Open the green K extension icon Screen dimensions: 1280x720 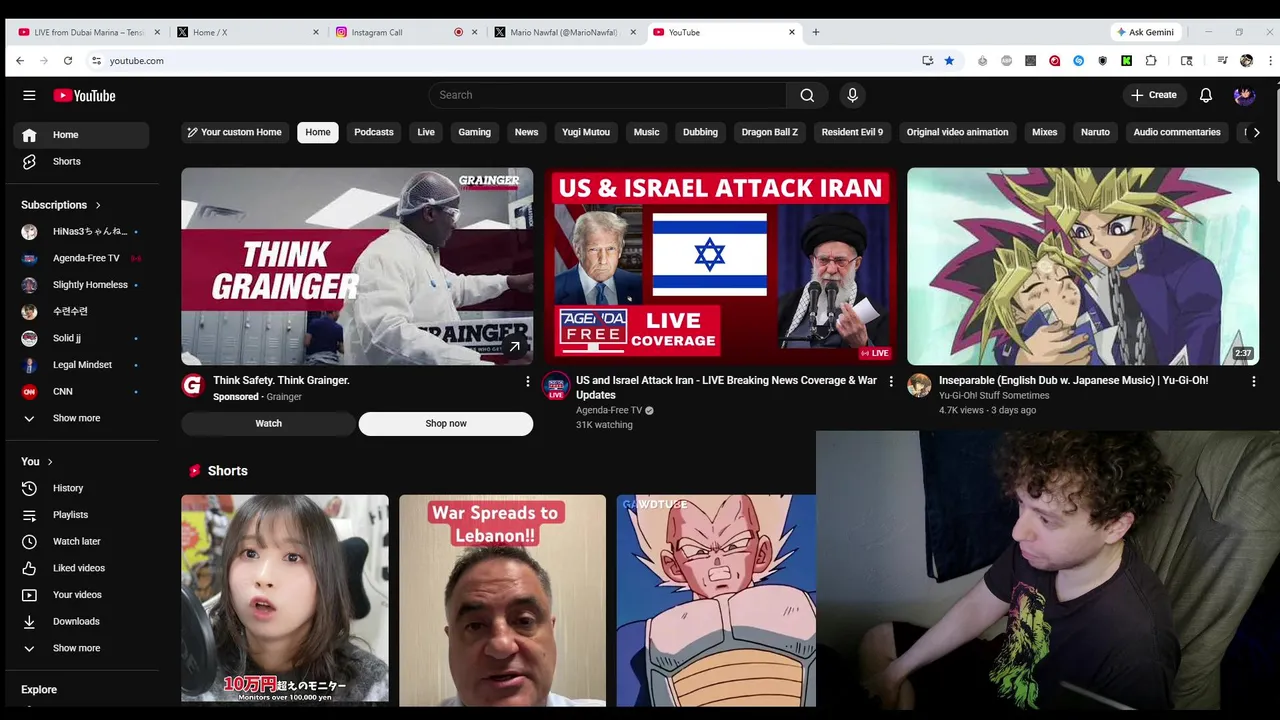[x=1127, y=61]
